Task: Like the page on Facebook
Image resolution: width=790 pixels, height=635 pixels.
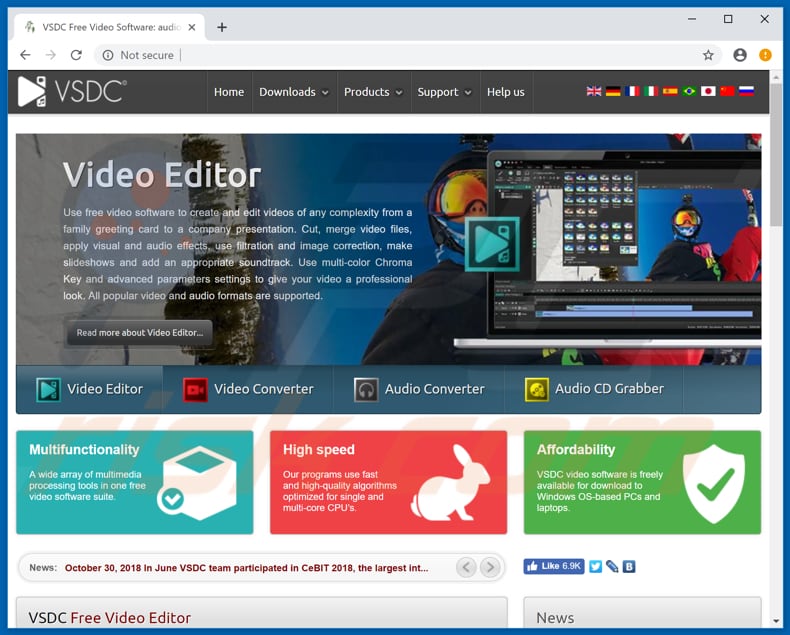Action: coord(554,566)
